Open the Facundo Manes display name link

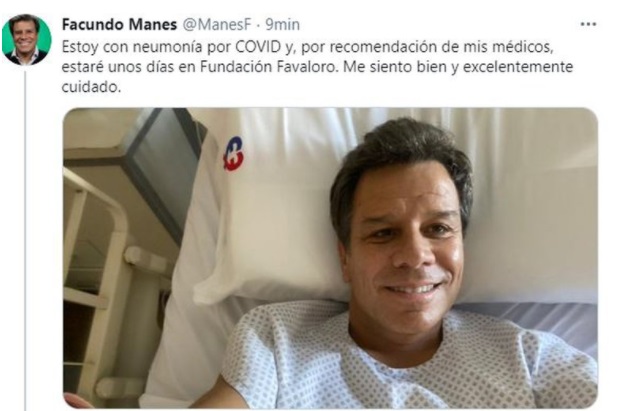pos(119,24)
